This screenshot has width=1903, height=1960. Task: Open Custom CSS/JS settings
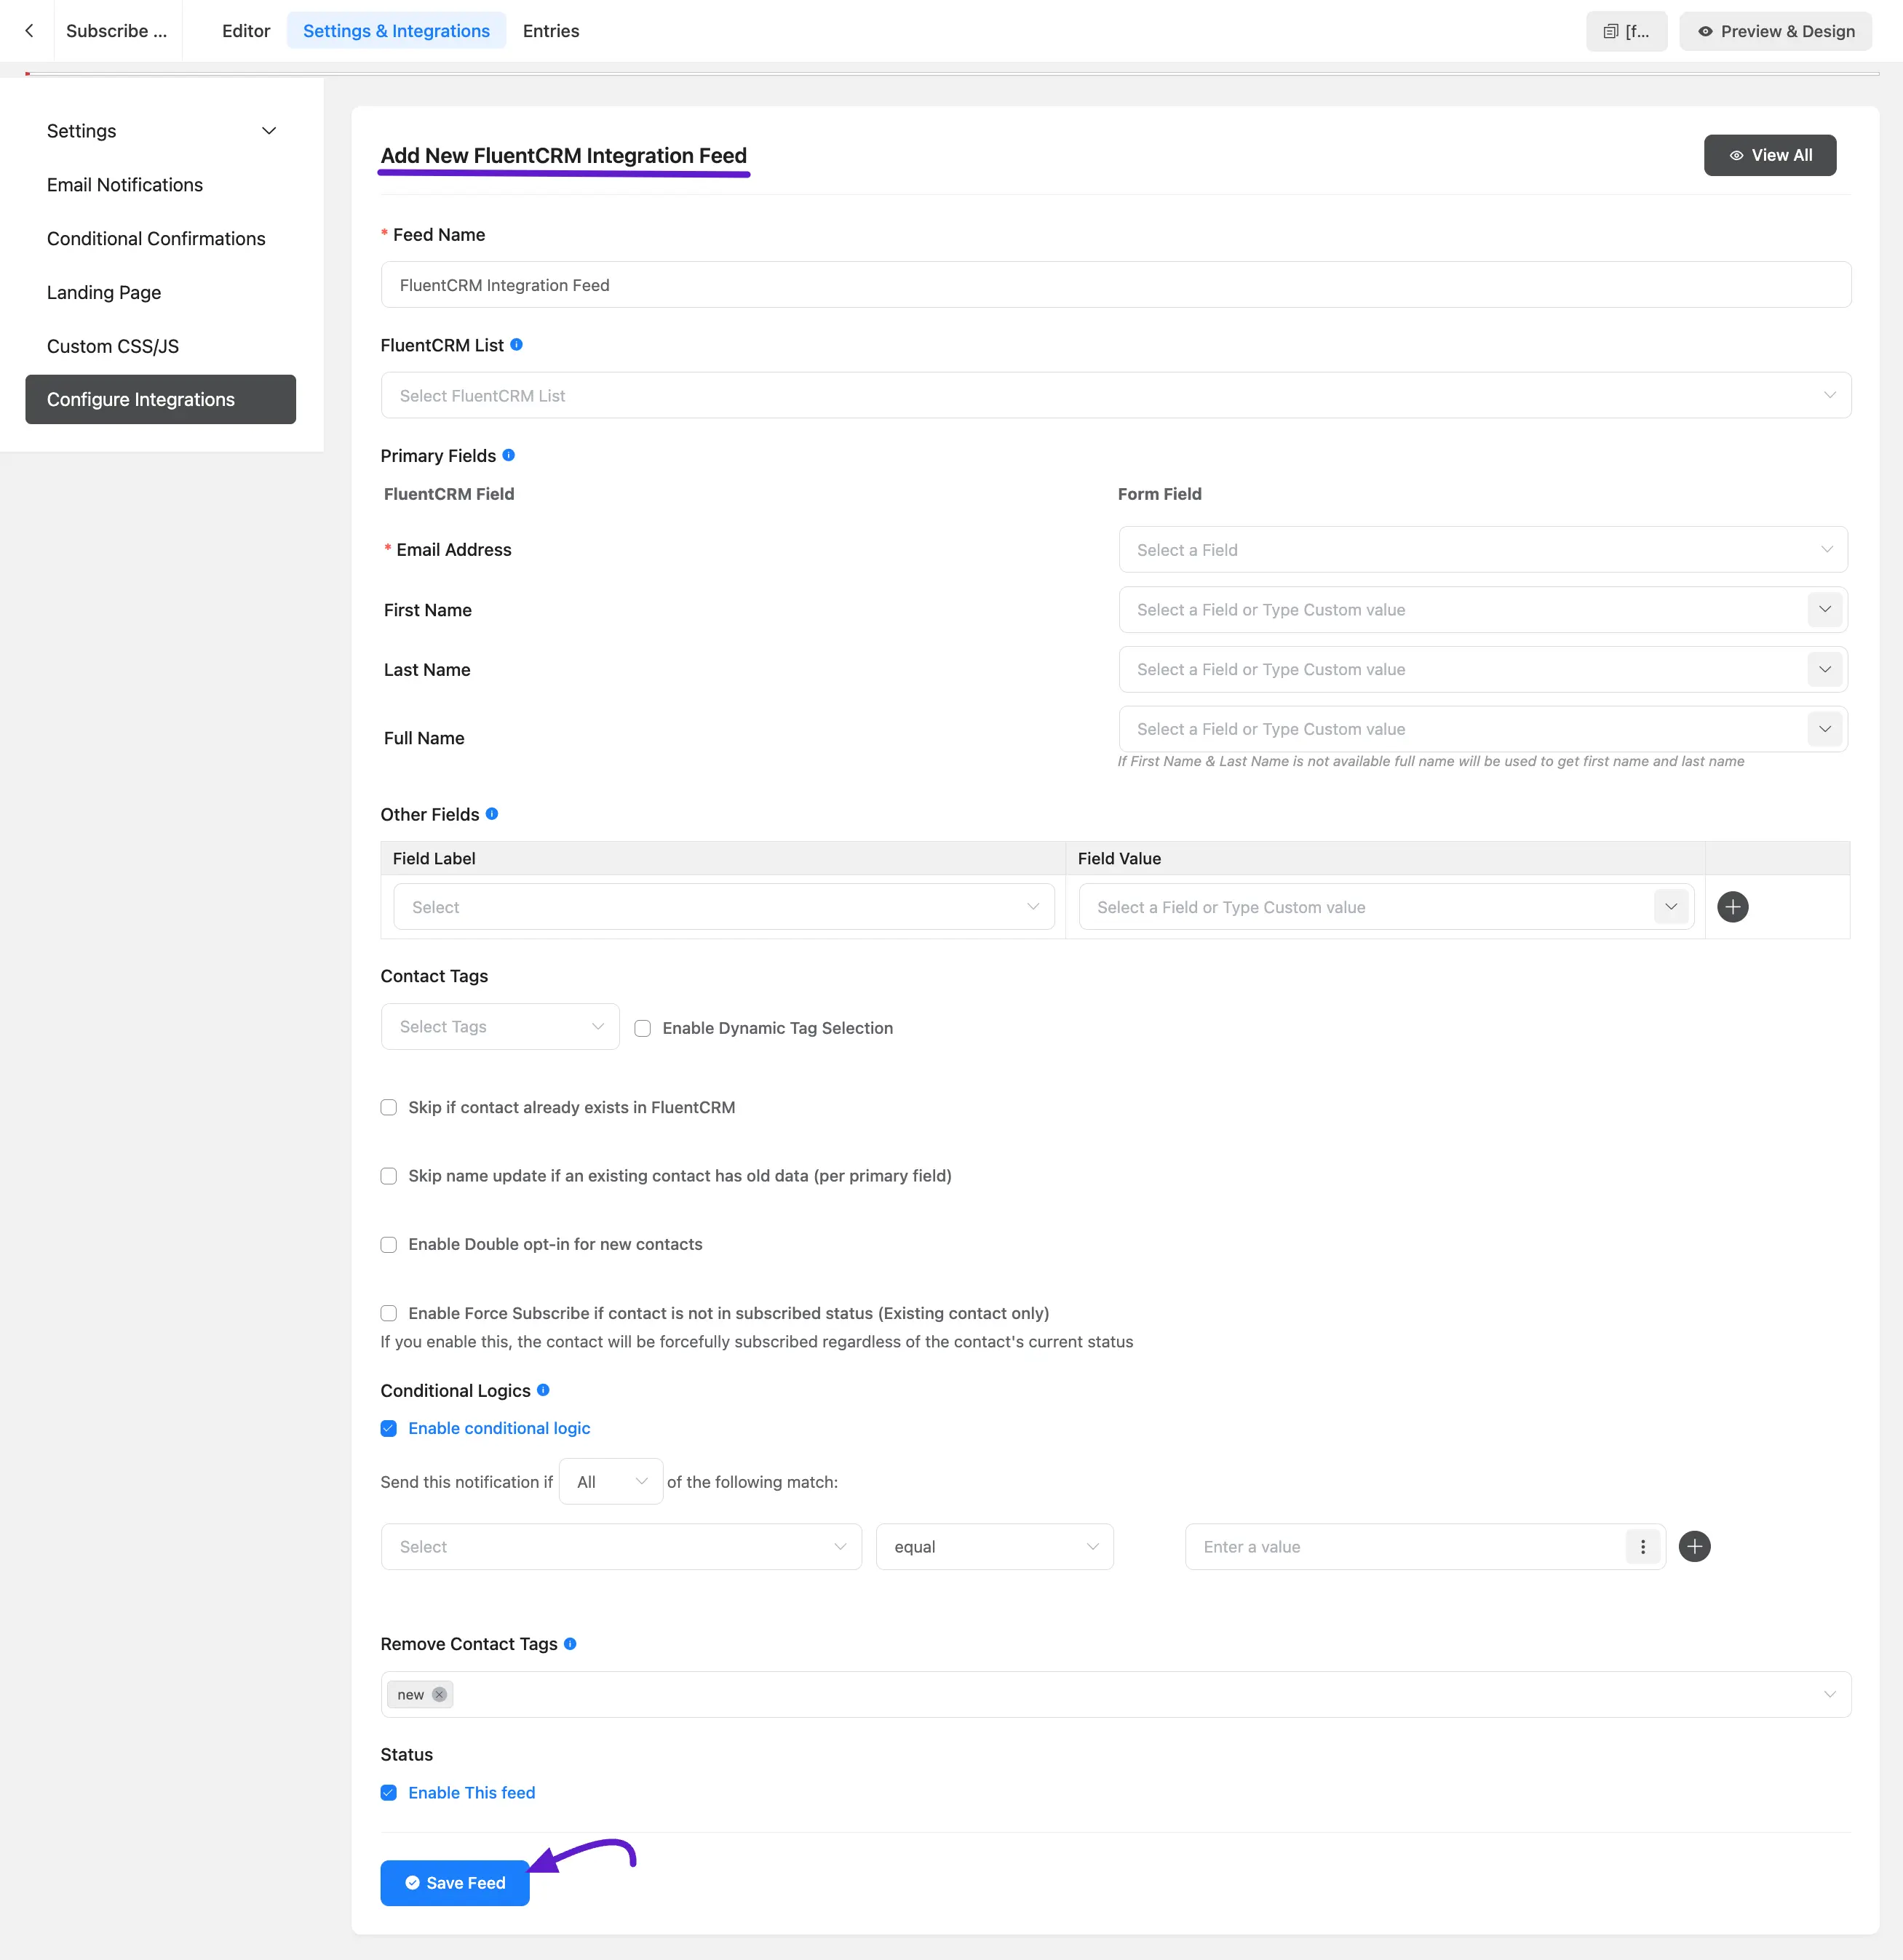click(x=113, y=347)
